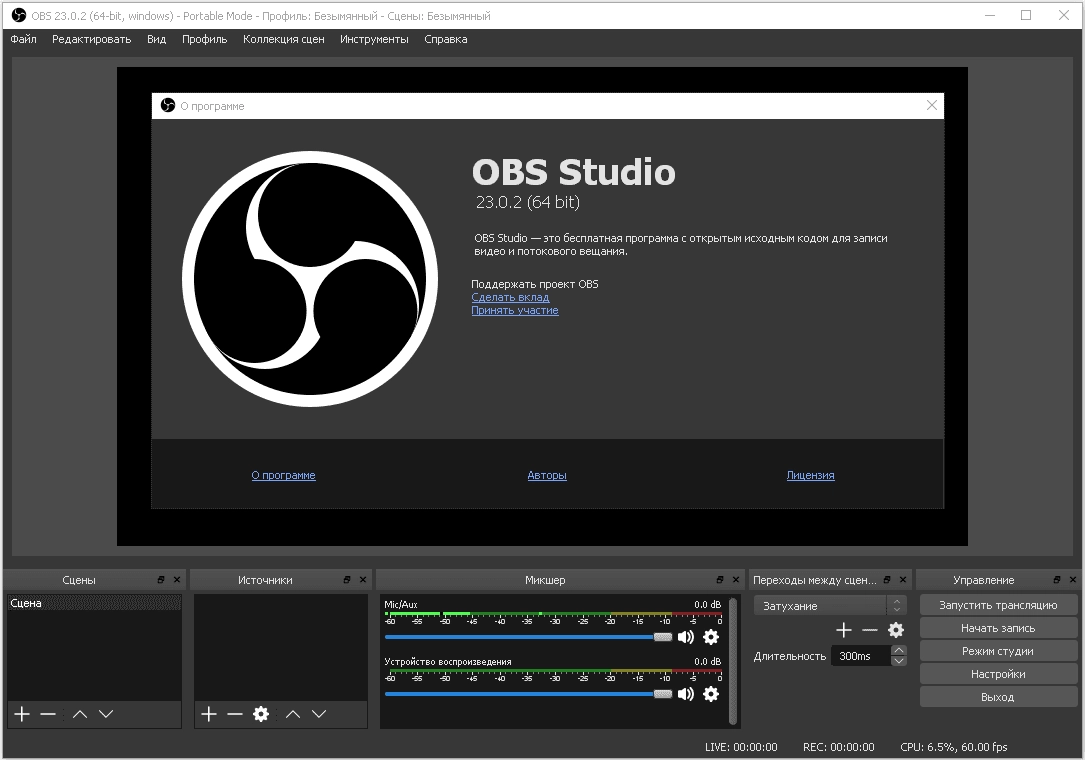Add a new scene with plus icon
The width and height of the screenshot is (1085, 760).
click(22, 714)
